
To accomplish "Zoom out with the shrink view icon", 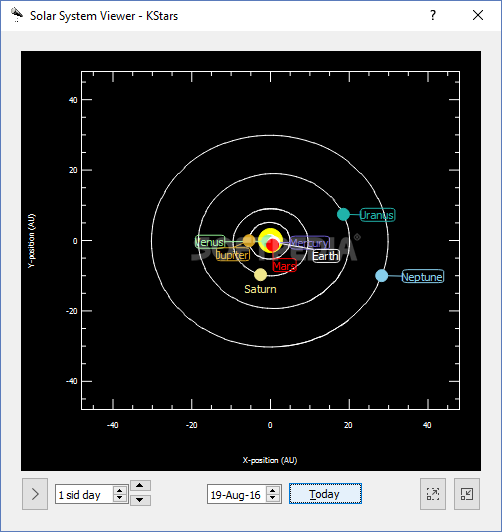I will (x=467, y=494).
